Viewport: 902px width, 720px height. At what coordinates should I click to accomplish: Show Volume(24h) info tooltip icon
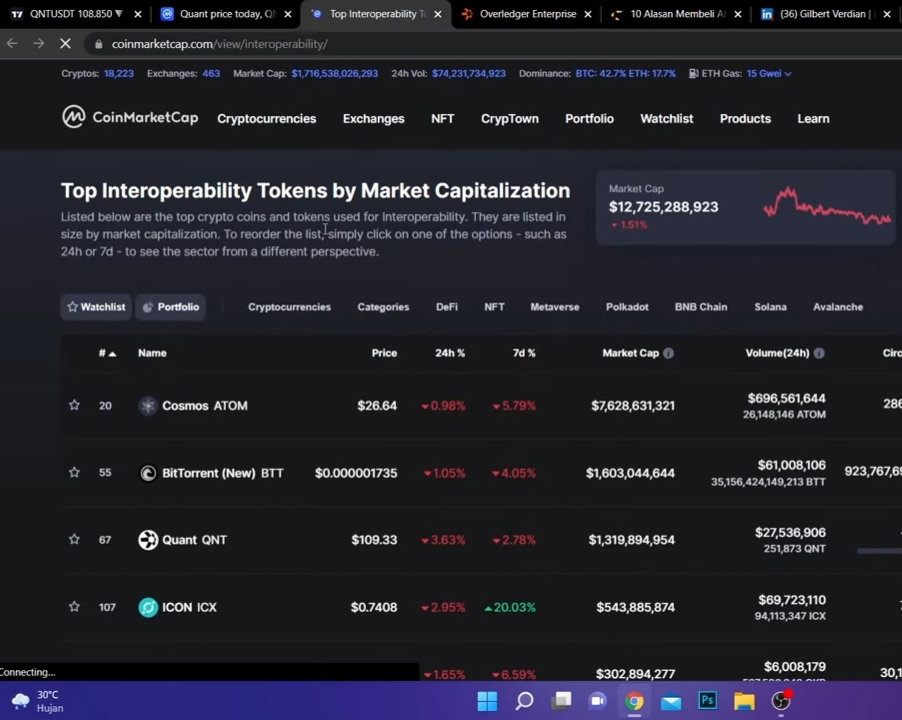[819, 353]
